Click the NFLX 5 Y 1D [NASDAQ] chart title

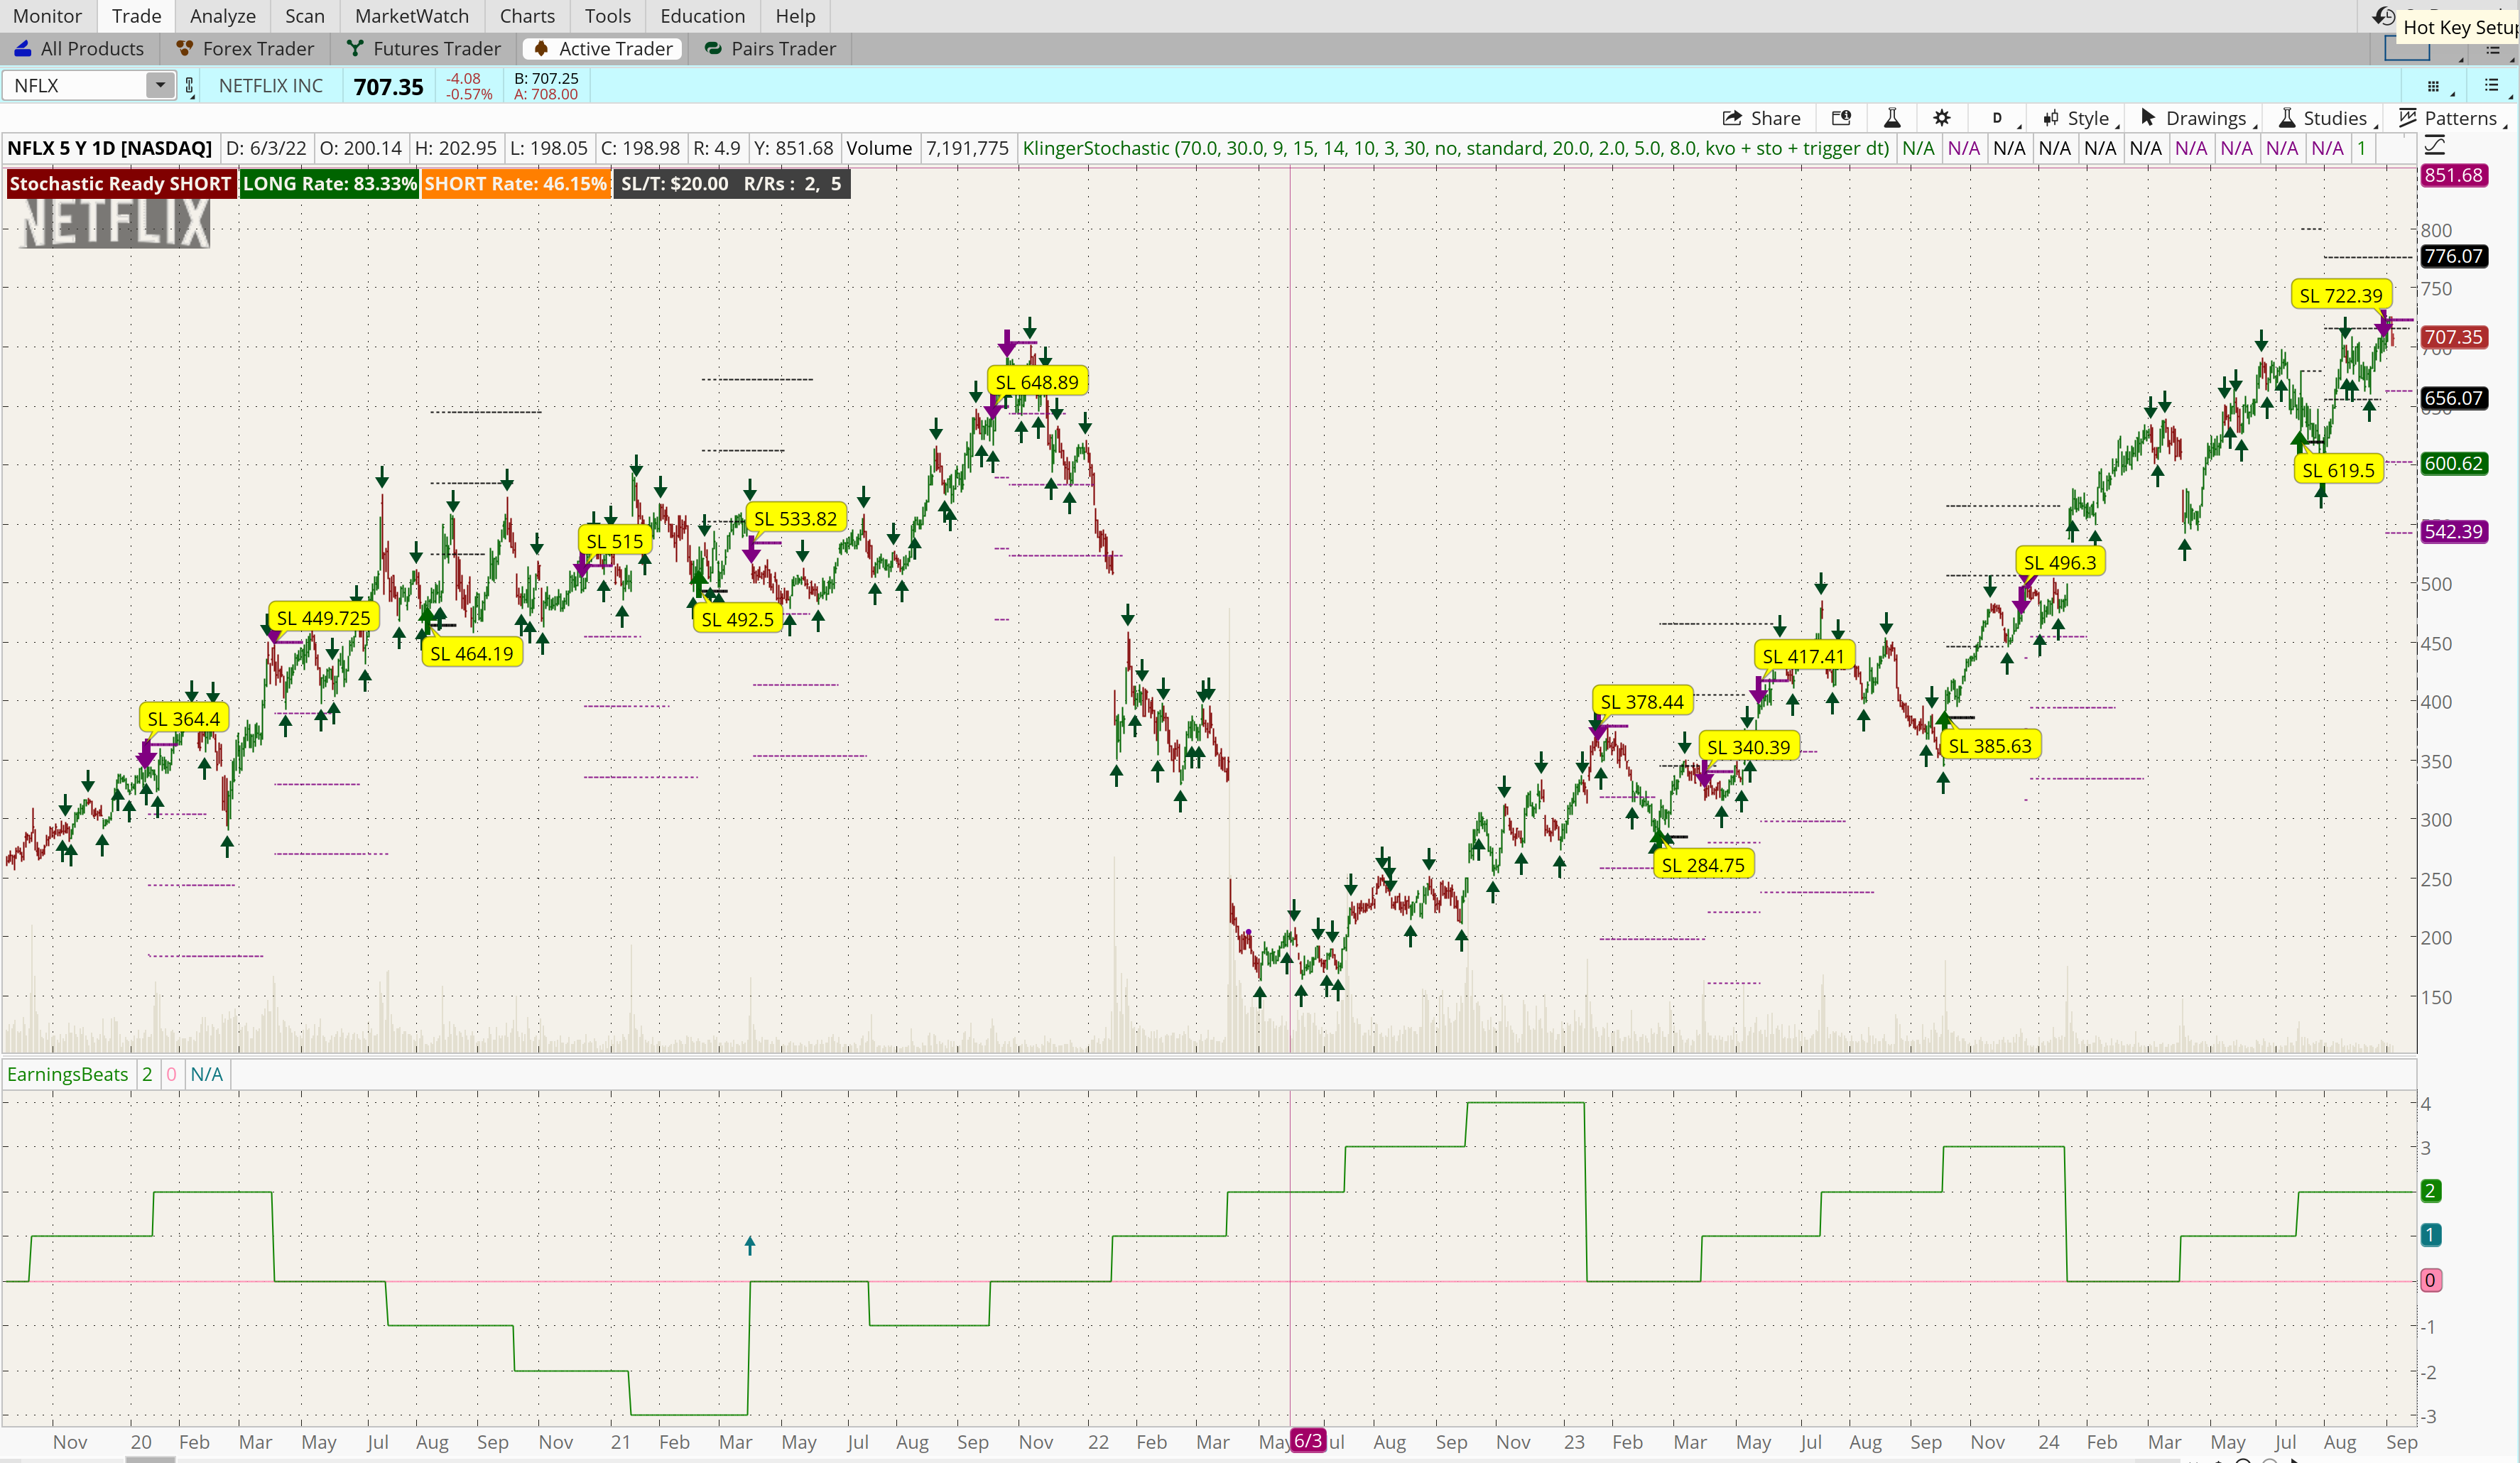(x=110, y=148)
